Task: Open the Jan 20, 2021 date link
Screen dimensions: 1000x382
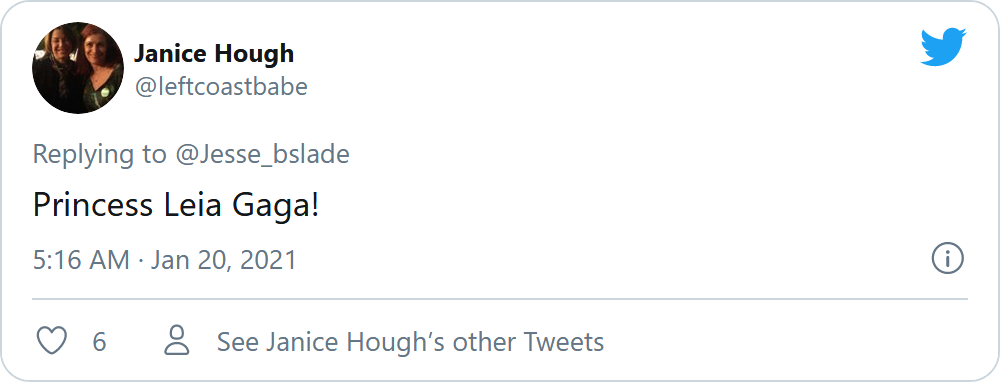Action: point(224,260)
